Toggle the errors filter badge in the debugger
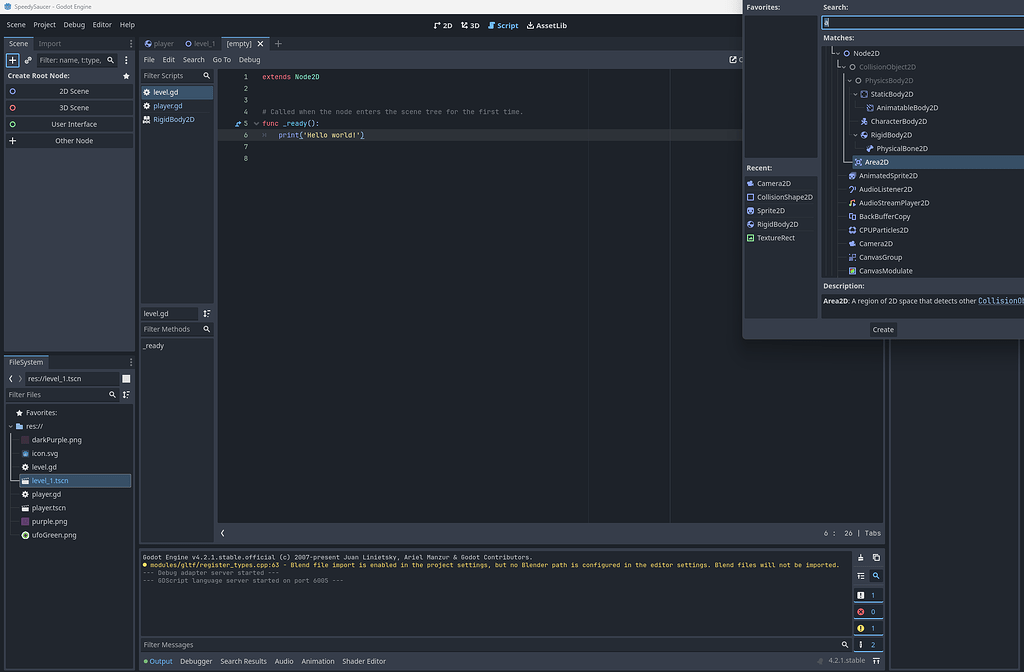 866,611
